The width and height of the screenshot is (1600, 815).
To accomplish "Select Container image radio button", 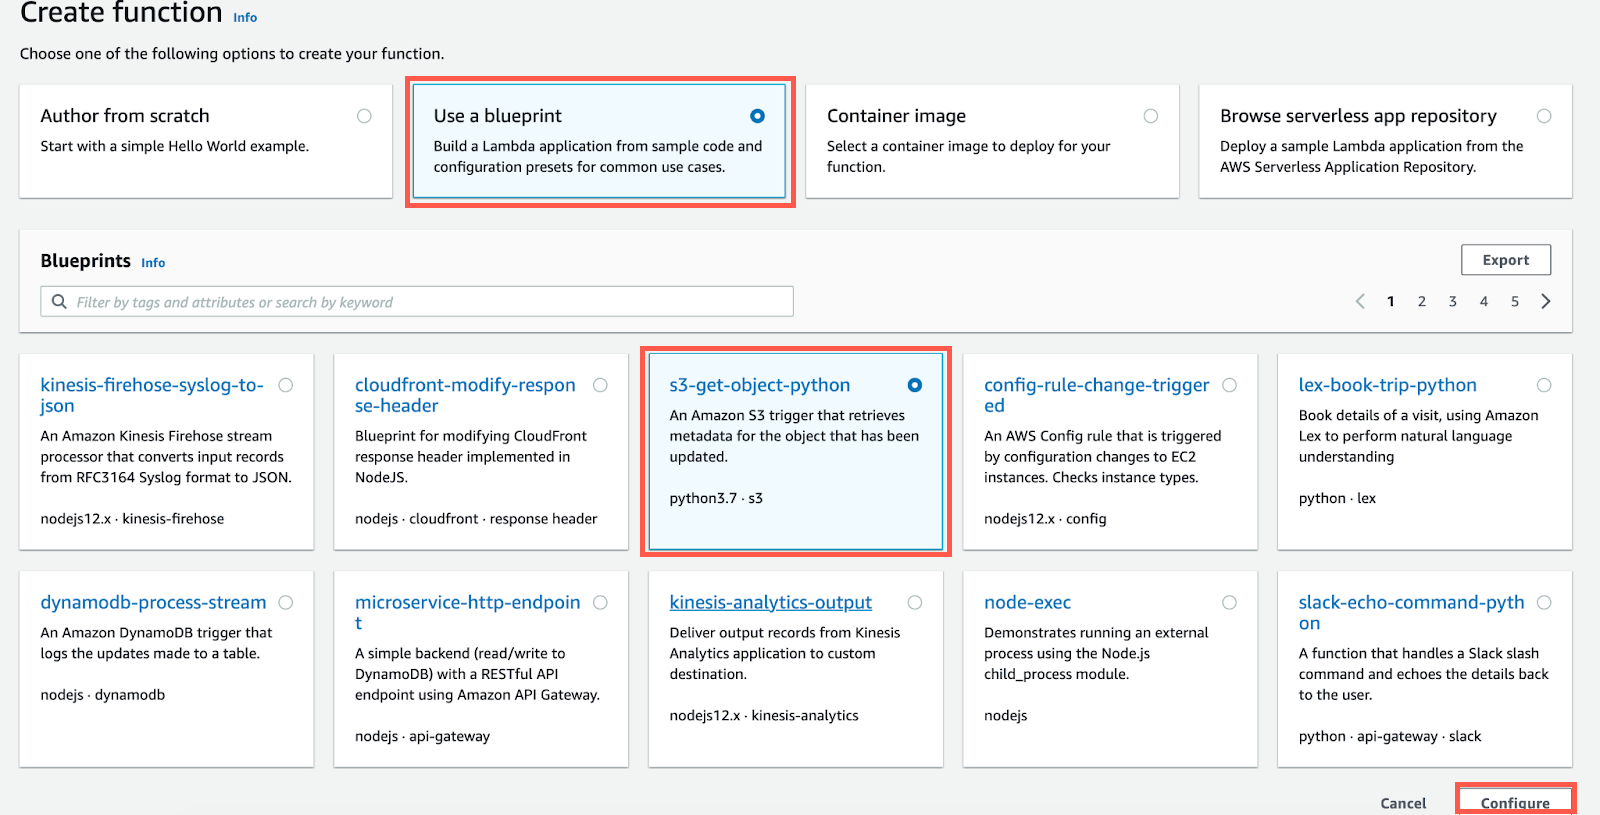I will [1151, 116].
